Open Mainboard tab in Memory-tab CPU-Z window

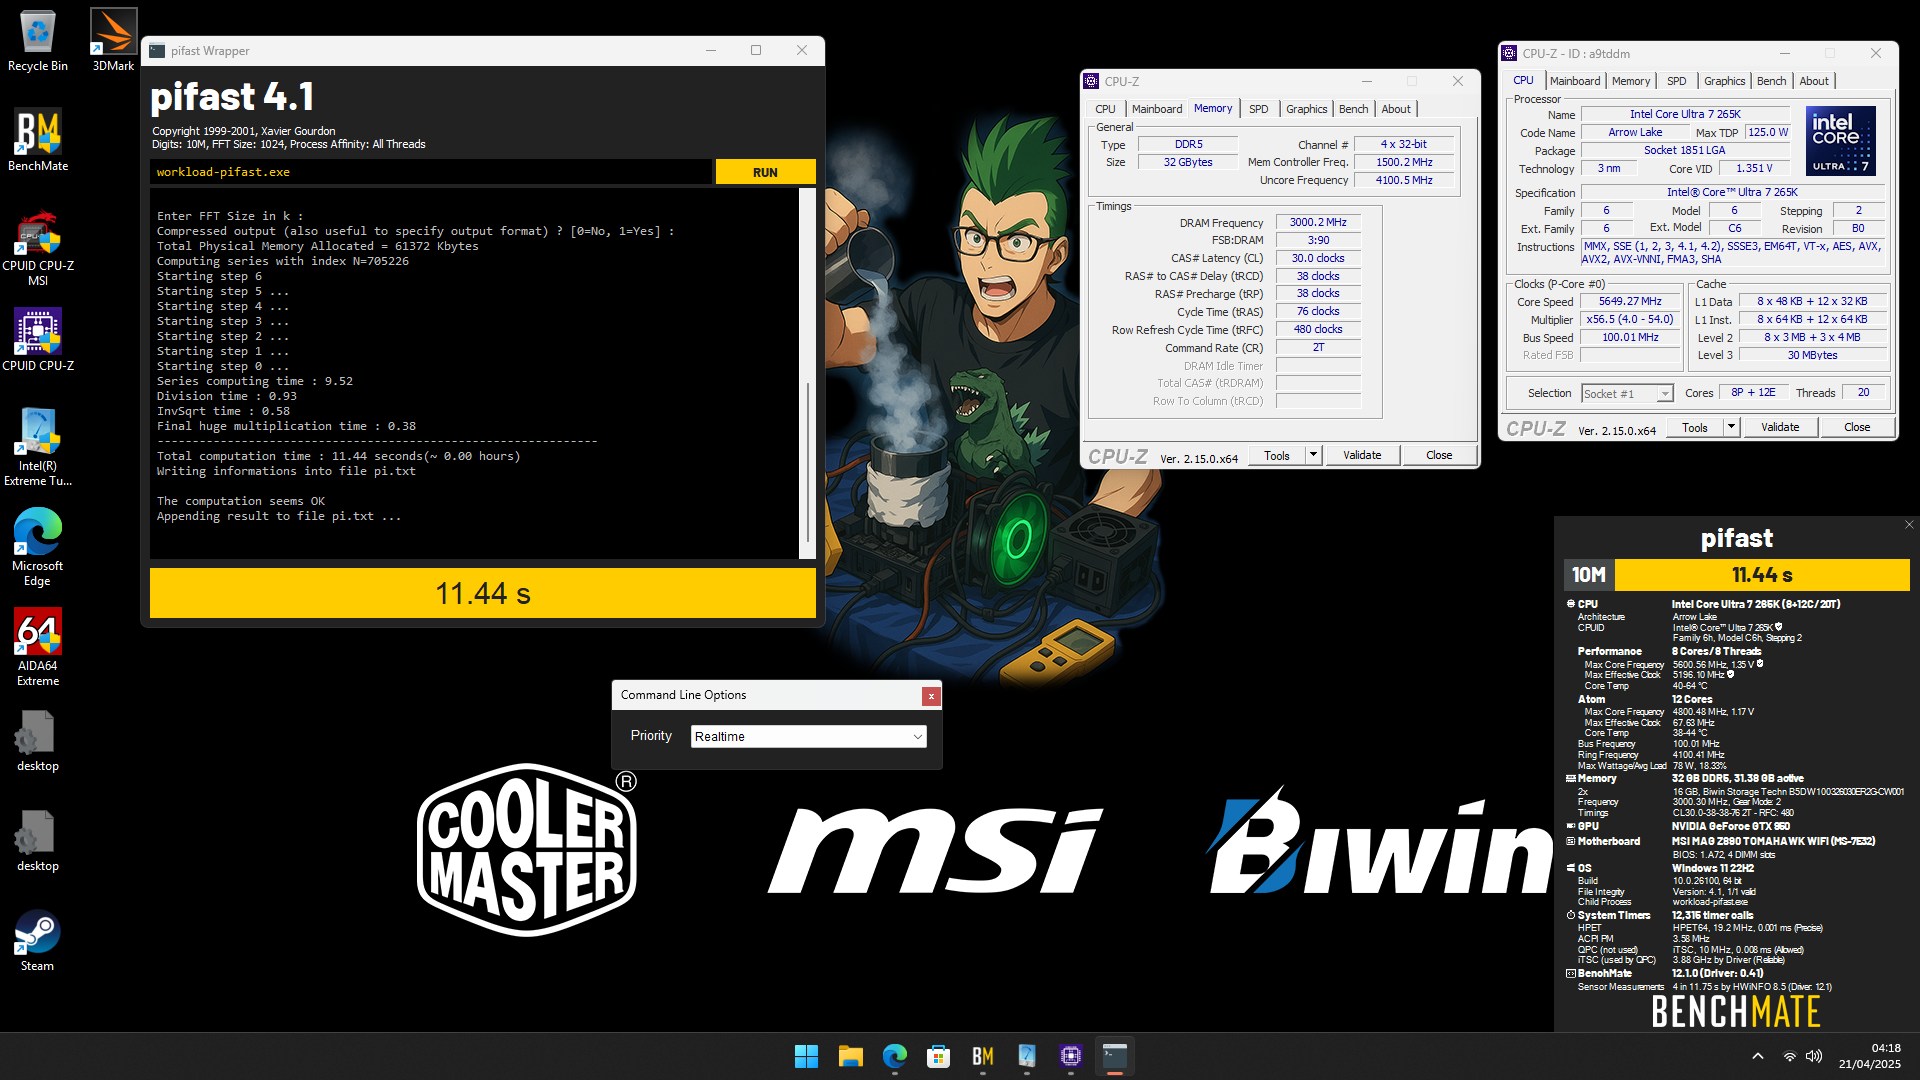[1157, 109]
